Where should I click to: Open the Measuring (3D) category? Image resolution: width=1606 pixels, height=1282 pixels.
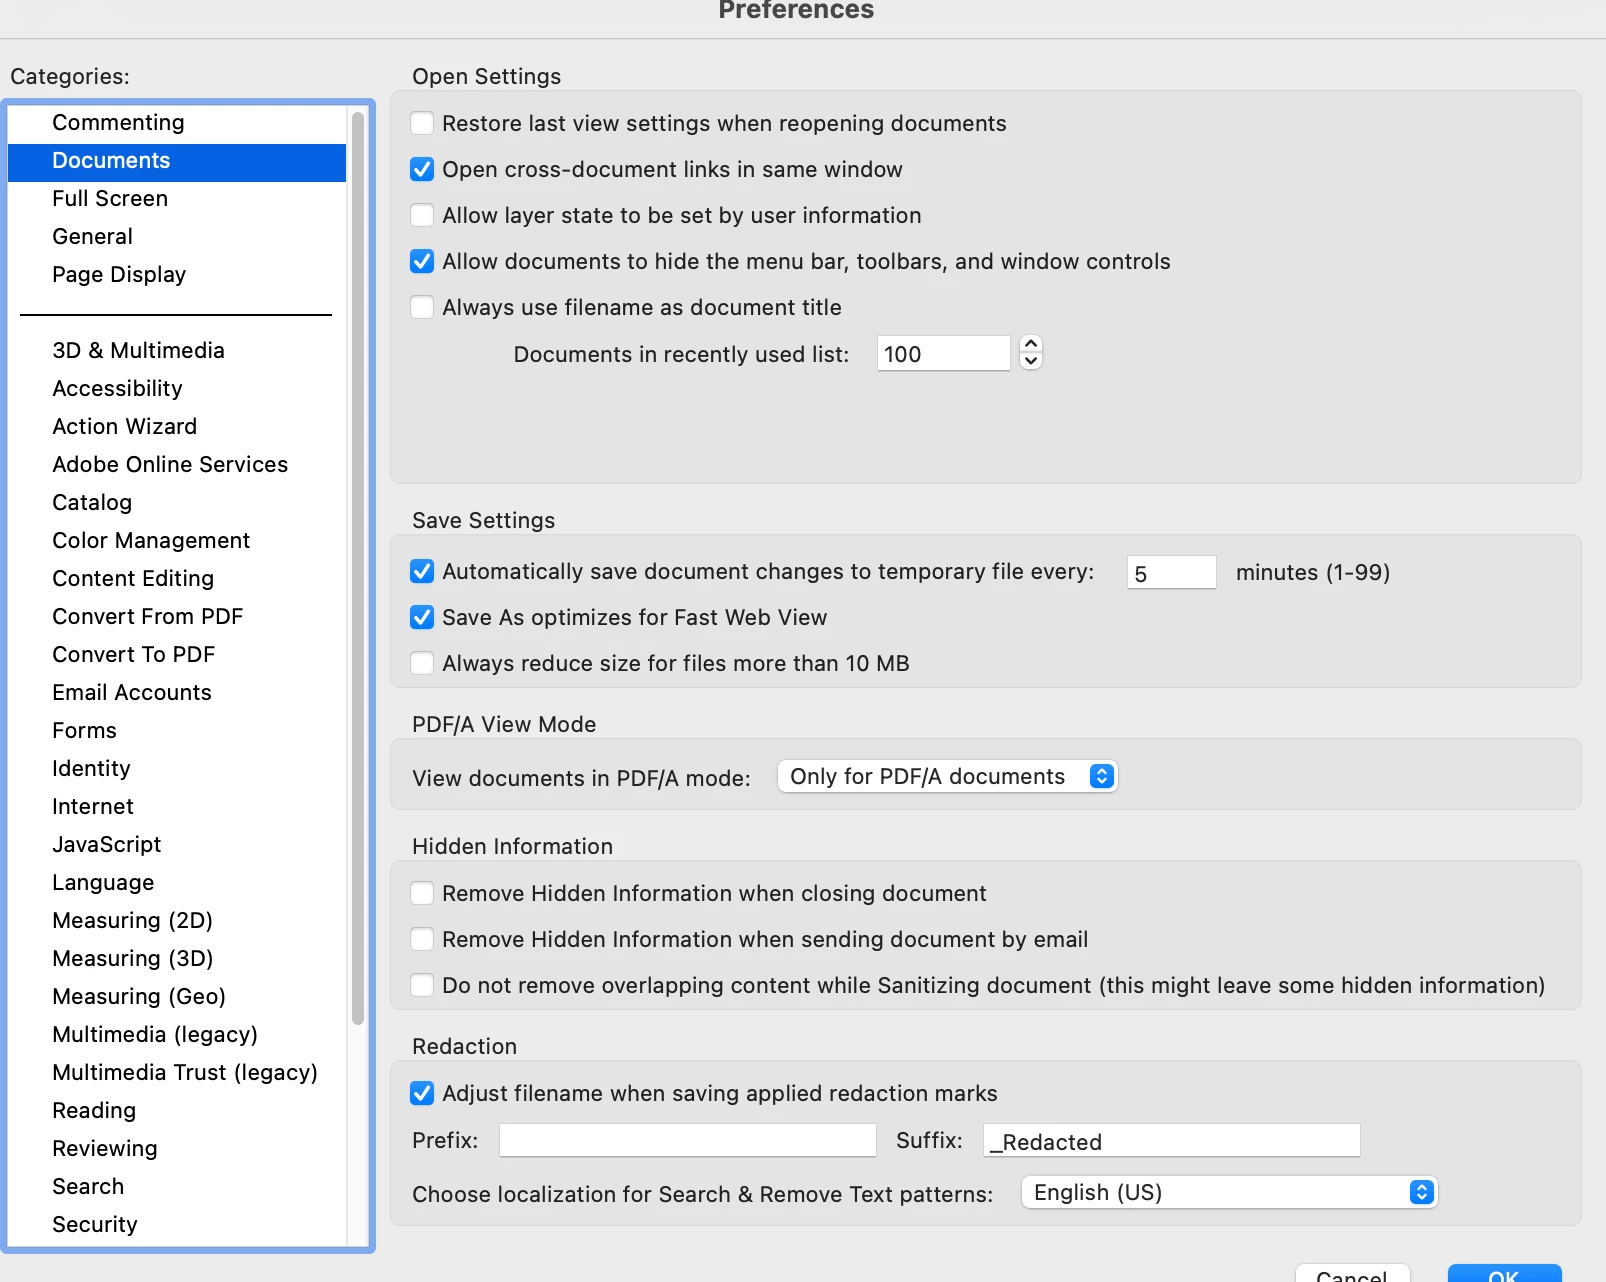pyautogui.click(x=177, y=958)
